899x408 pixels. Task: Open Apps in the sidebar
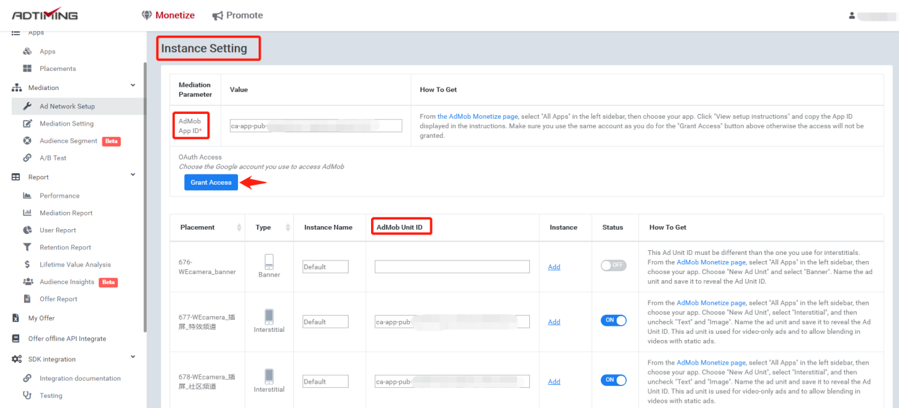48,52
